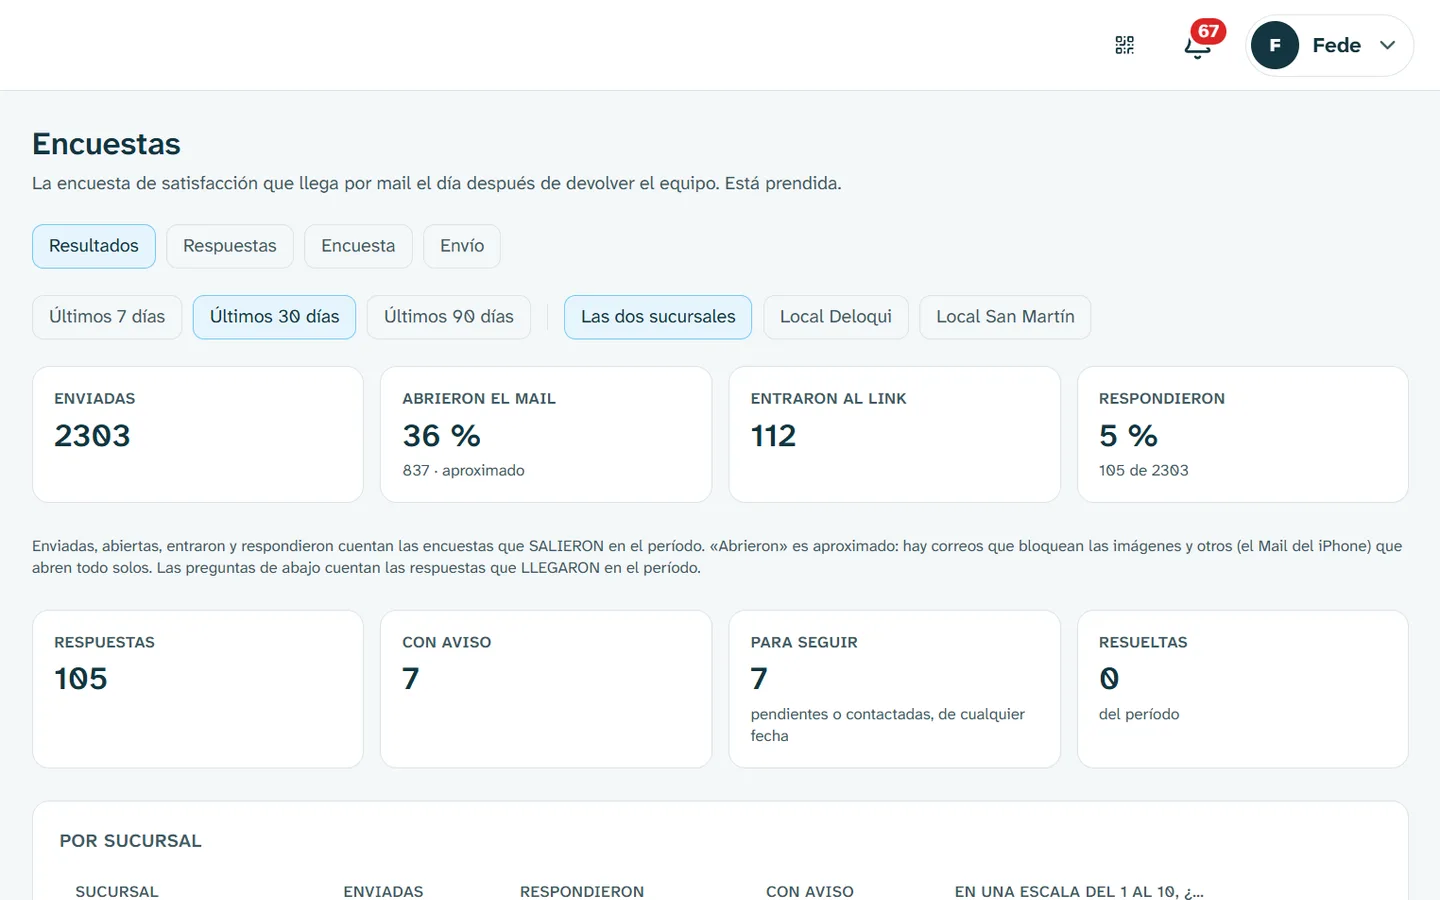Click the Para seguir card label
This screenshot has width=1440, height=900.
coord(804,642)
